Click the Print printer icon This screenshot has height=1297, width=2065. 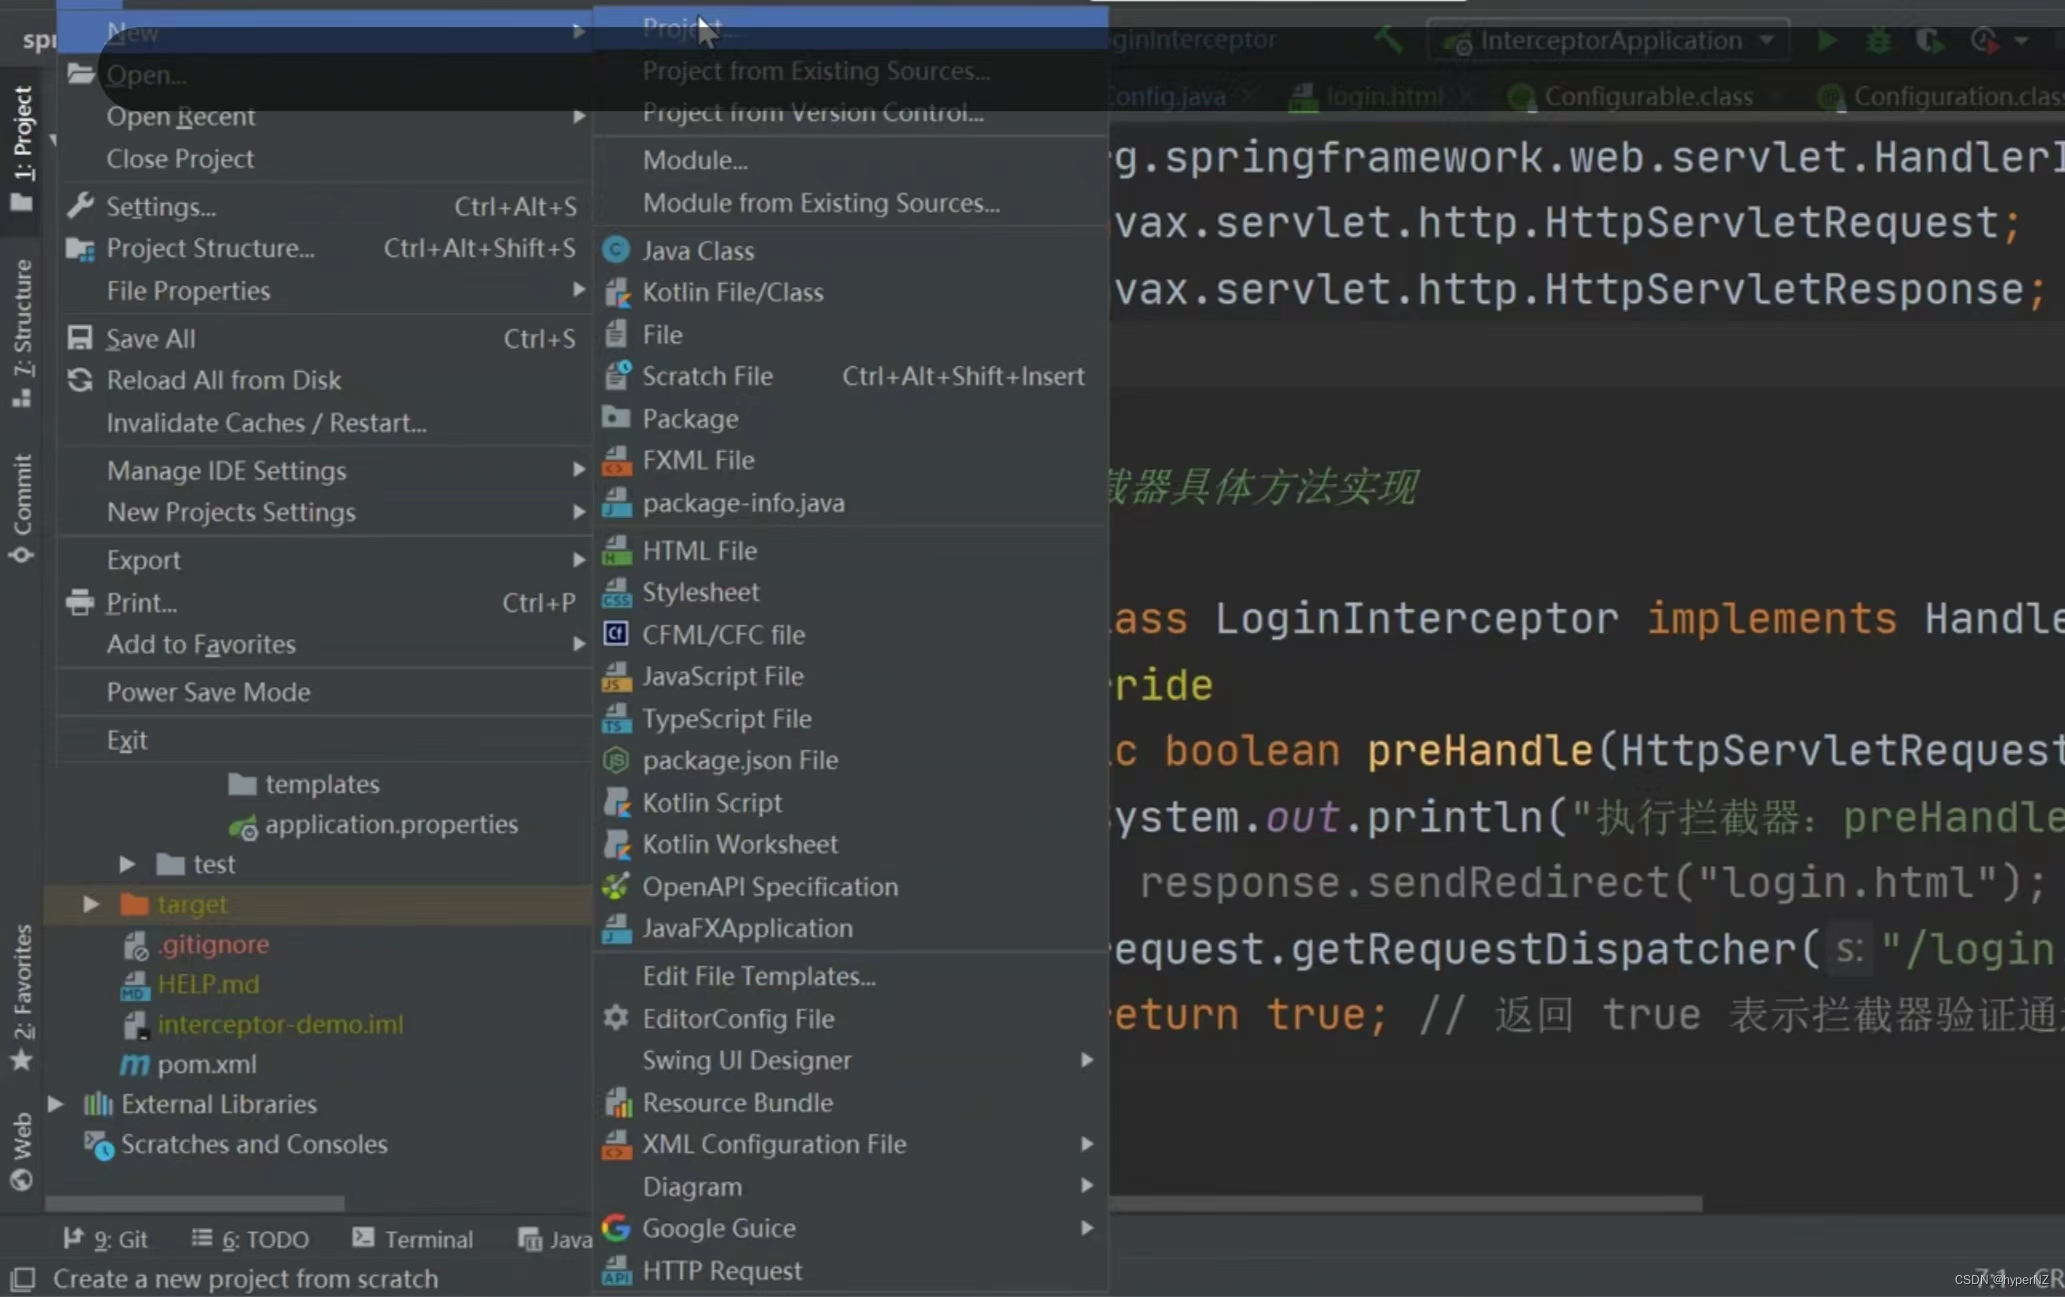point(80,602)
